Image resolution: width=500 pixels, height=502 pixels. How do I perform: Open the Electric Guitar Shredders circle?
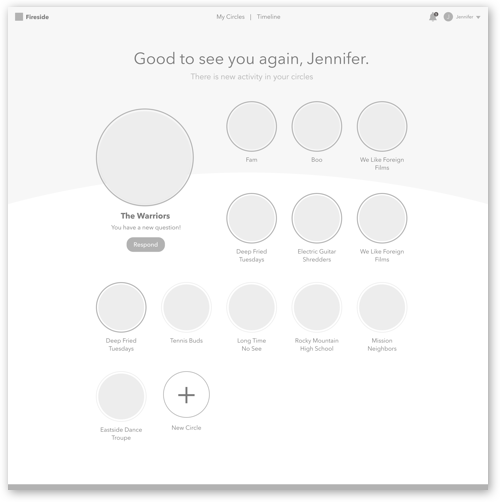317,218
